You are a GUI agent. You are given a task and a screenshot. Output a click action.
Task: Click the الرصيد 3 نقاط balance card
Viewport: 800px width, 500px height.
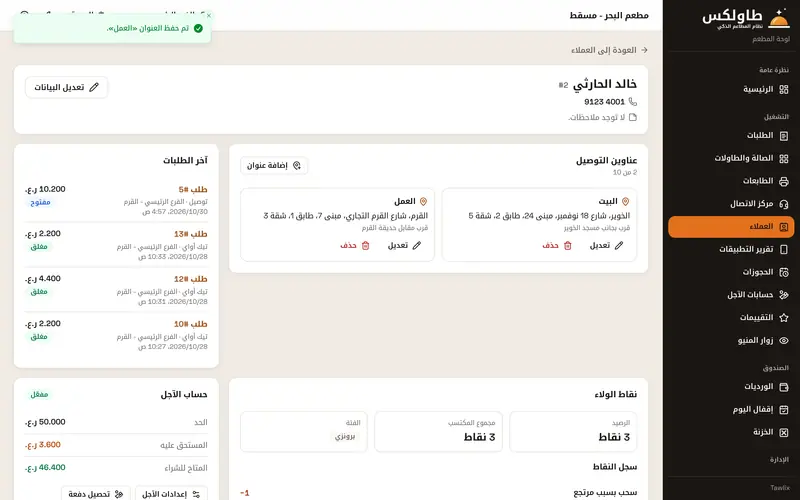coord(573,432)
